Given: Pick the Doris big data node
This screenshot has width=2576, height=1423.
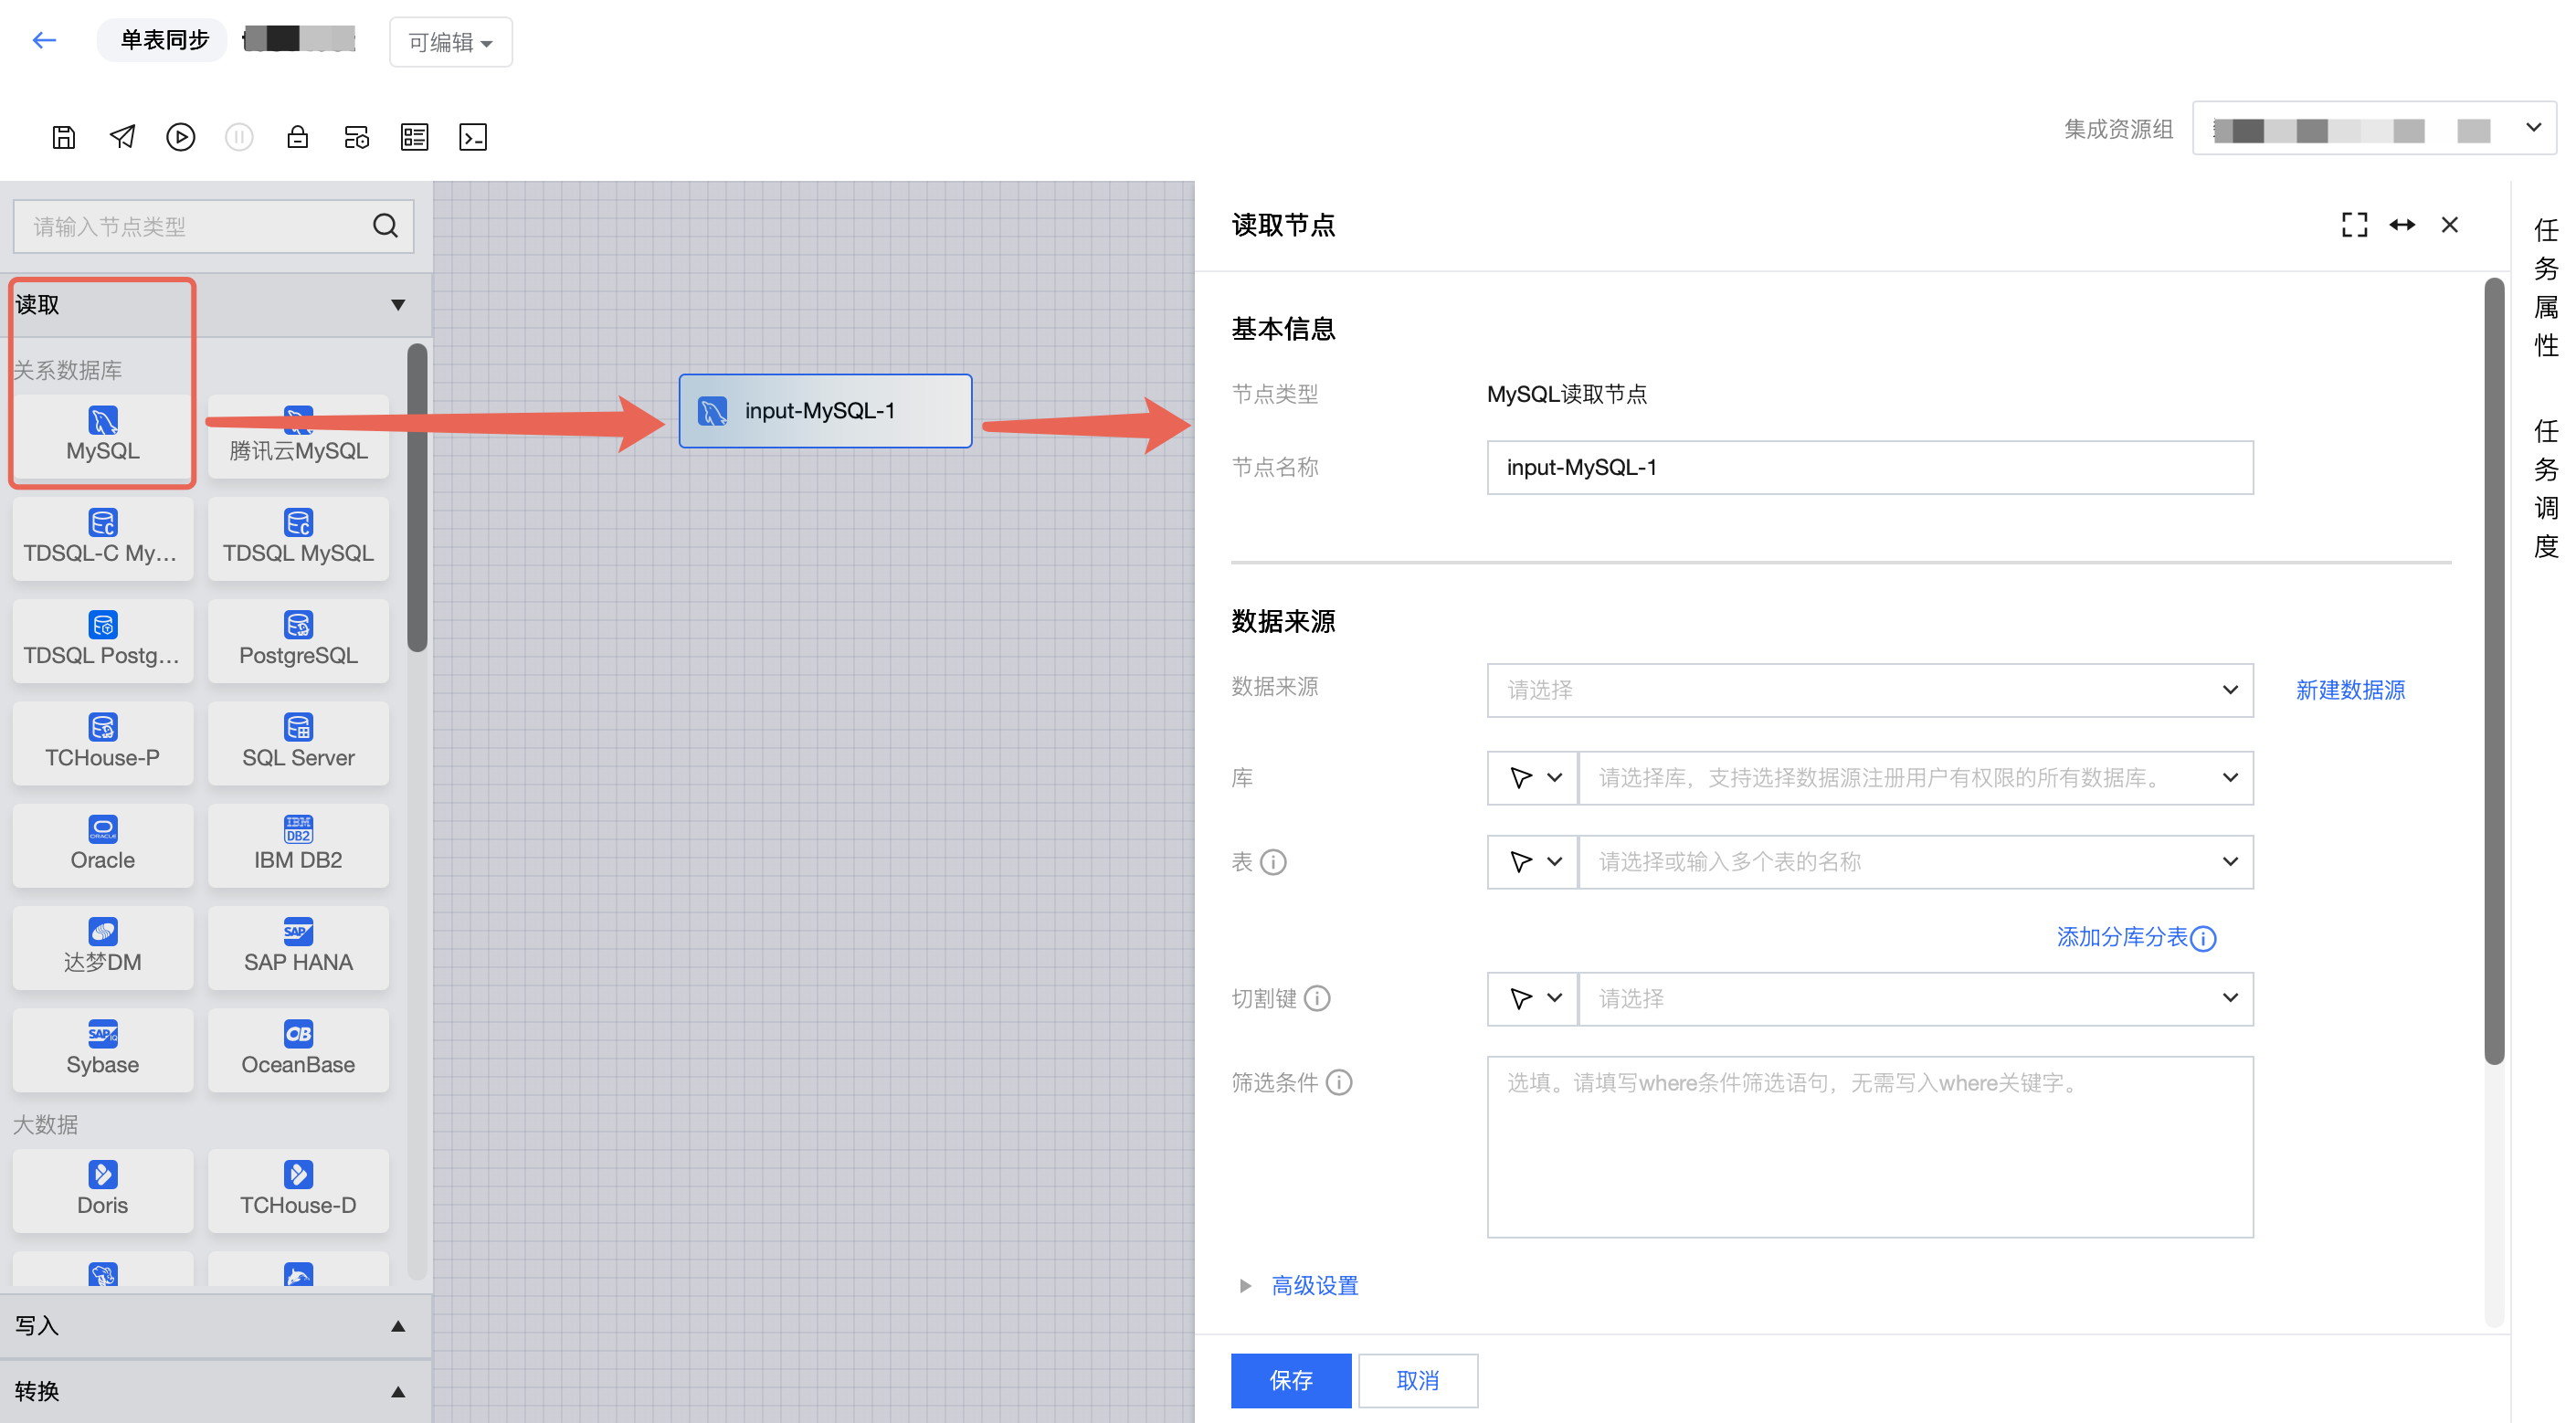Looking at the screenshot, I should coord(102,1189).
